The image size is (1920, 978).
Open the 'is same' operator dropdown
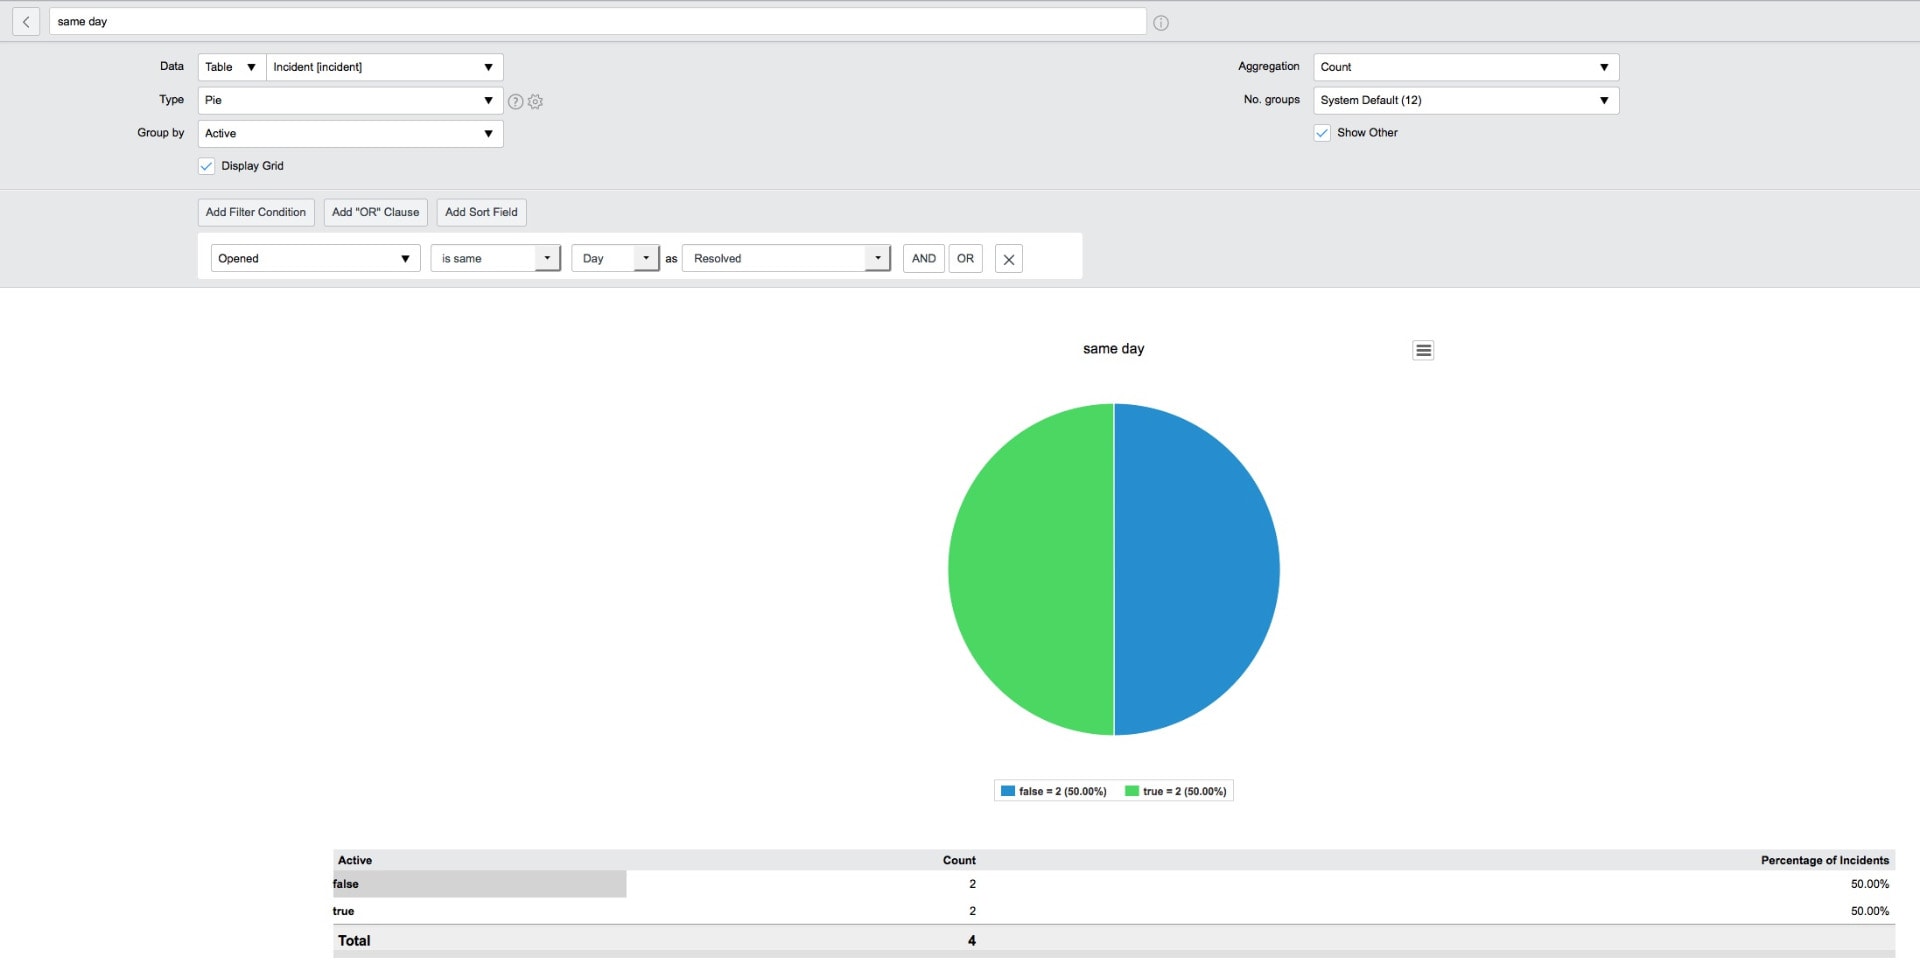[x=496, y=258]
